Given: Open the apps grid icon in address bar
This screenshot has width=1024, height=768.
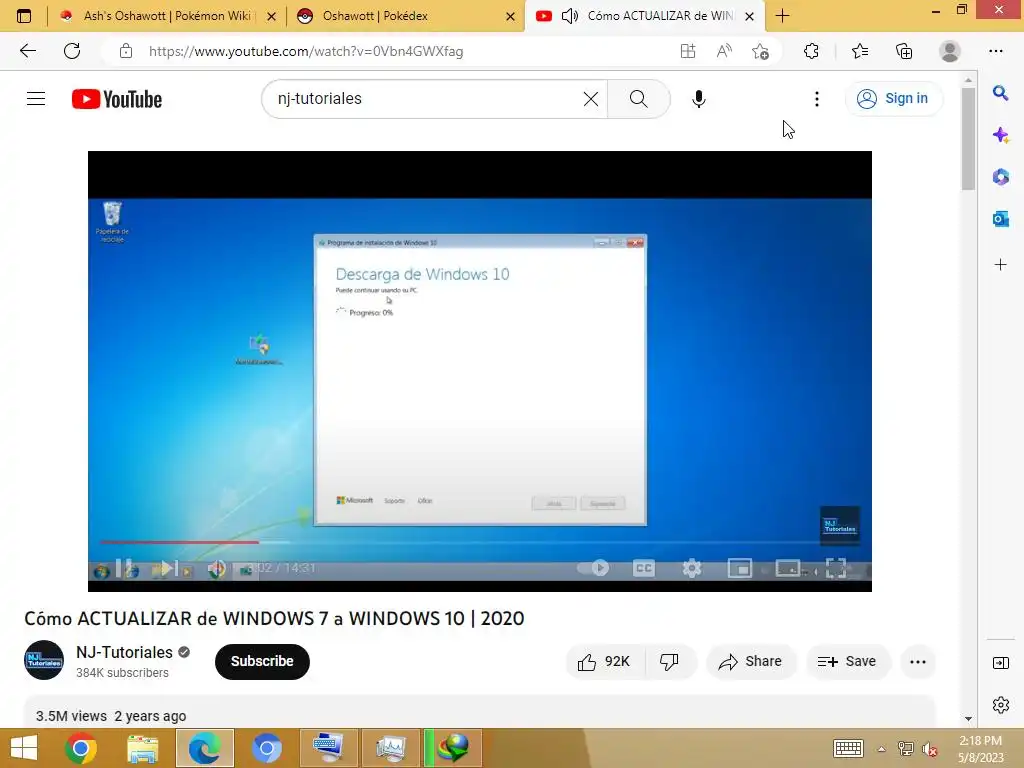Looking at the screenshot, I should coord(688,51).
